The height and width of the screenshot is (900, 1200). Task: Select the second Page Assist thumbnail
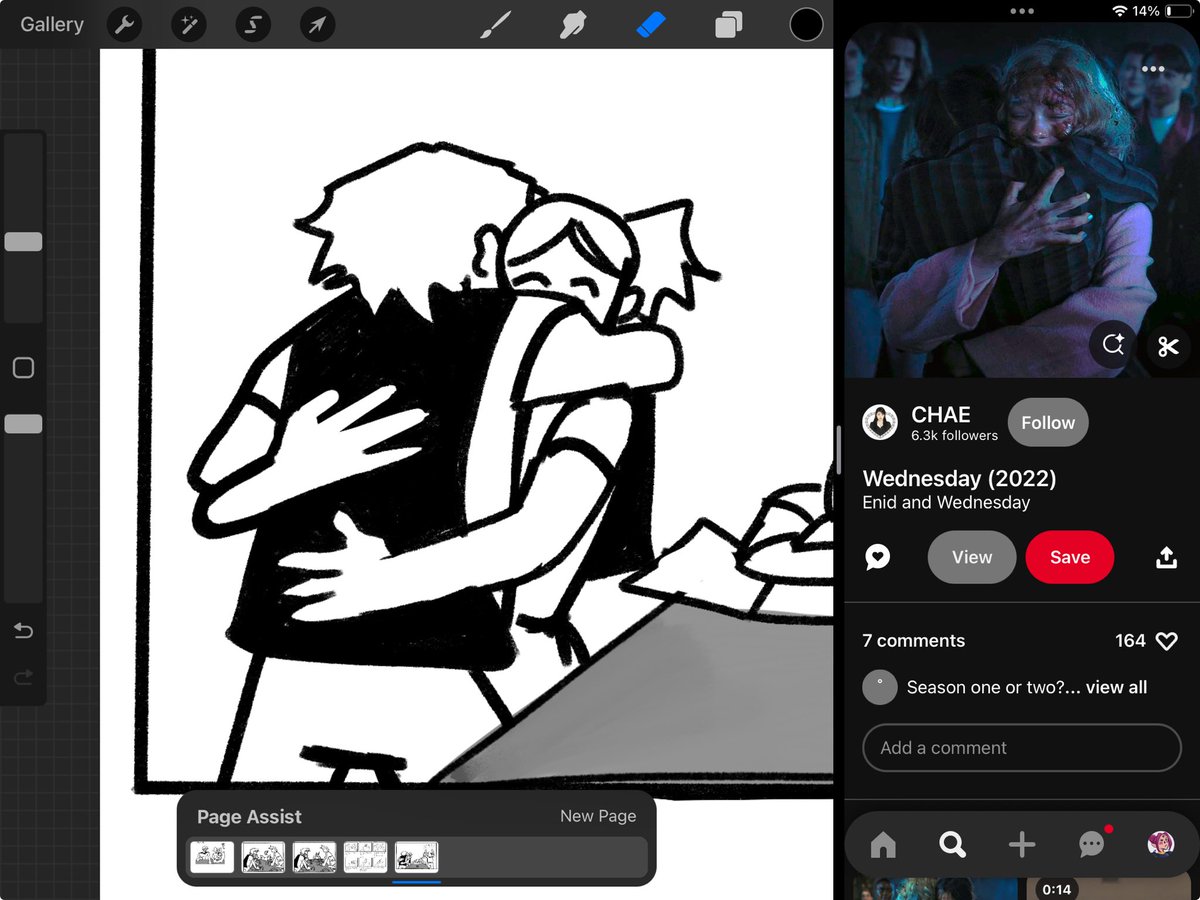[263, 857]
